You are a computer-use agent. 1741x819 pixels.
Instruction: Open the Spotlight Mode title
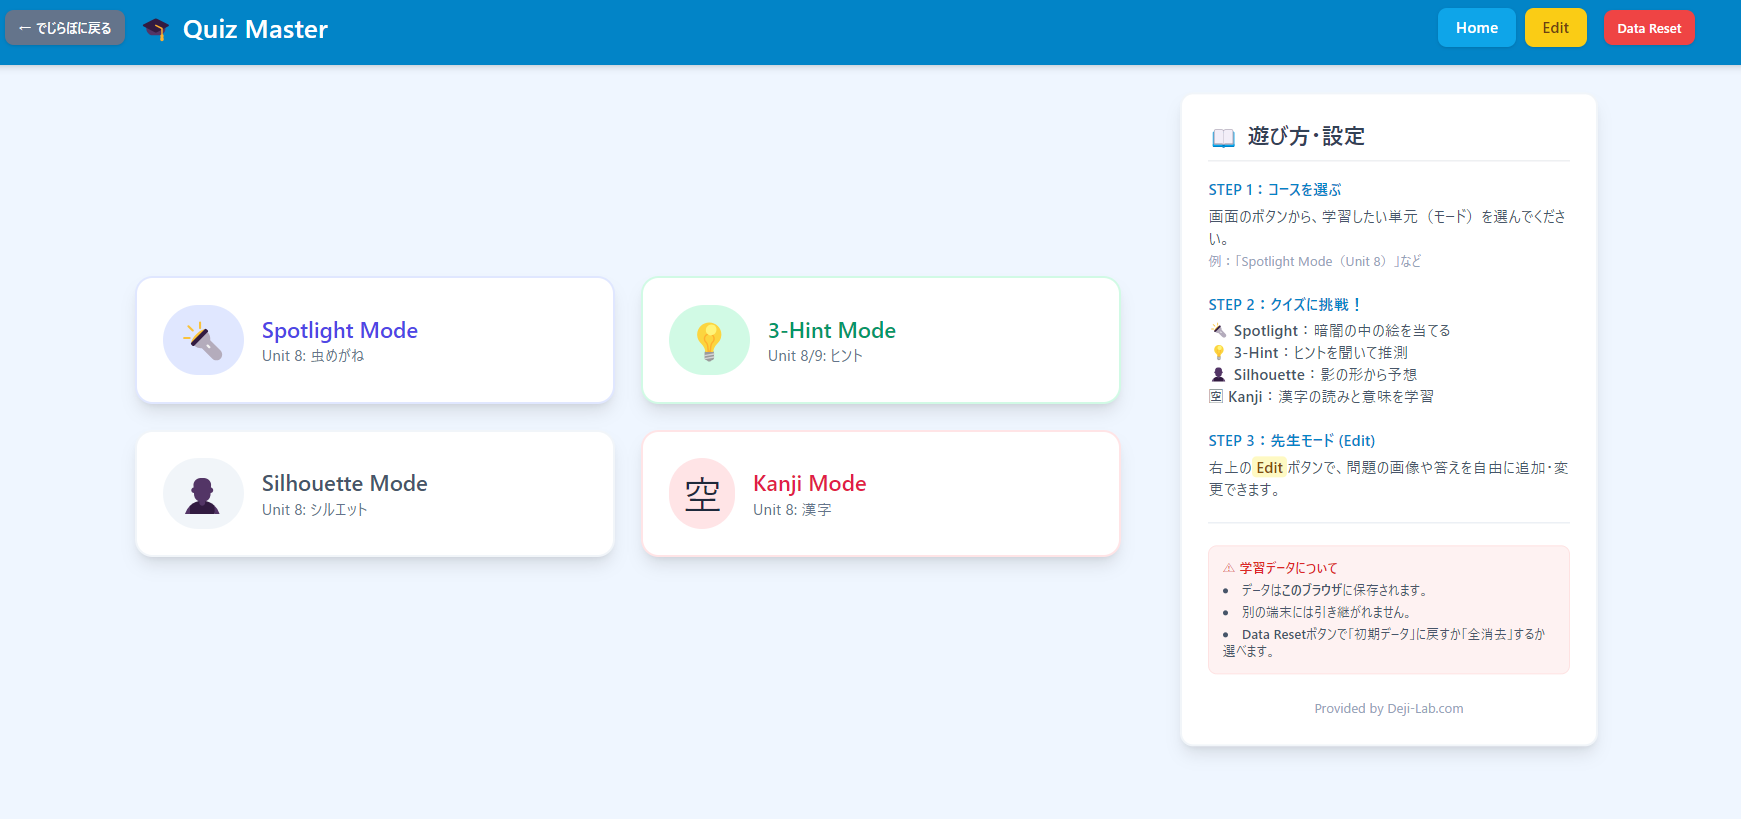click(340, 330)
